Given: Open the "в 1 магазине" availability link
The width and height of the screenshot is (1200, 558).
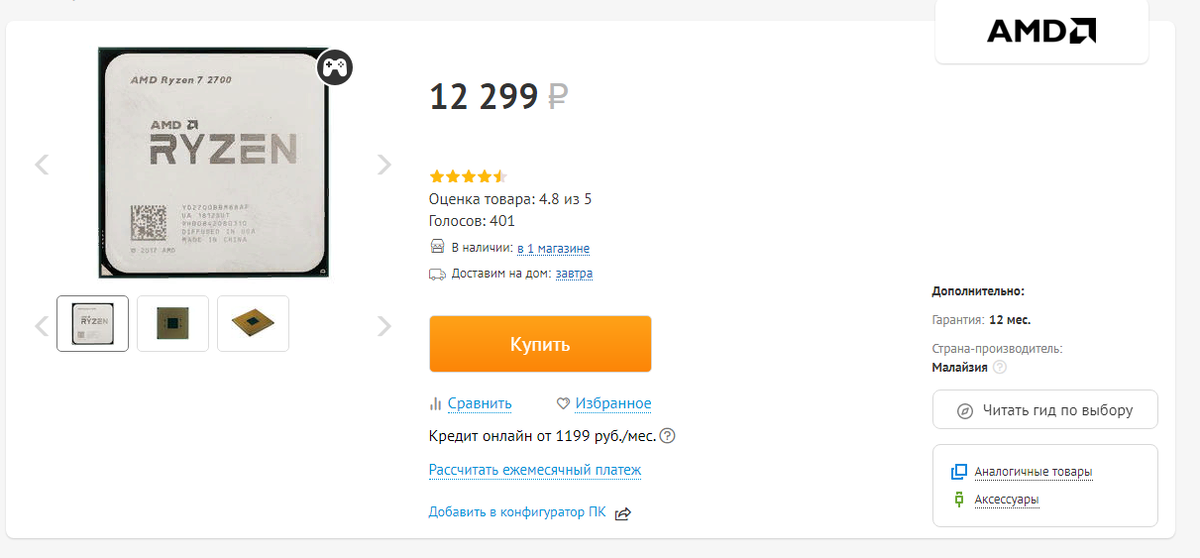Looking at the screenshot, I should click(553, 248).
